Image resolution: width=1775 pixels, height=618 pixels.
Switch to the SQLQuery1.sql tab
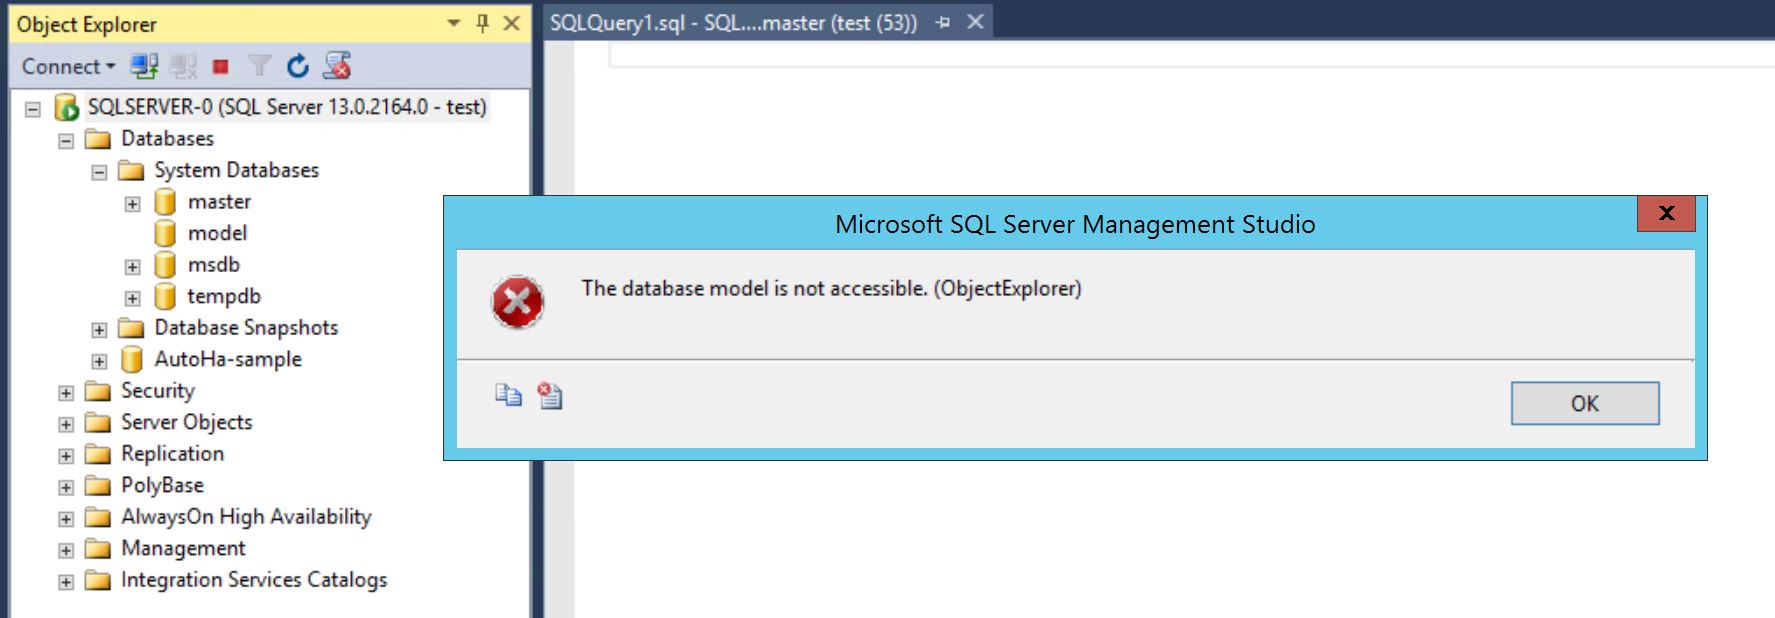(733, 23)
